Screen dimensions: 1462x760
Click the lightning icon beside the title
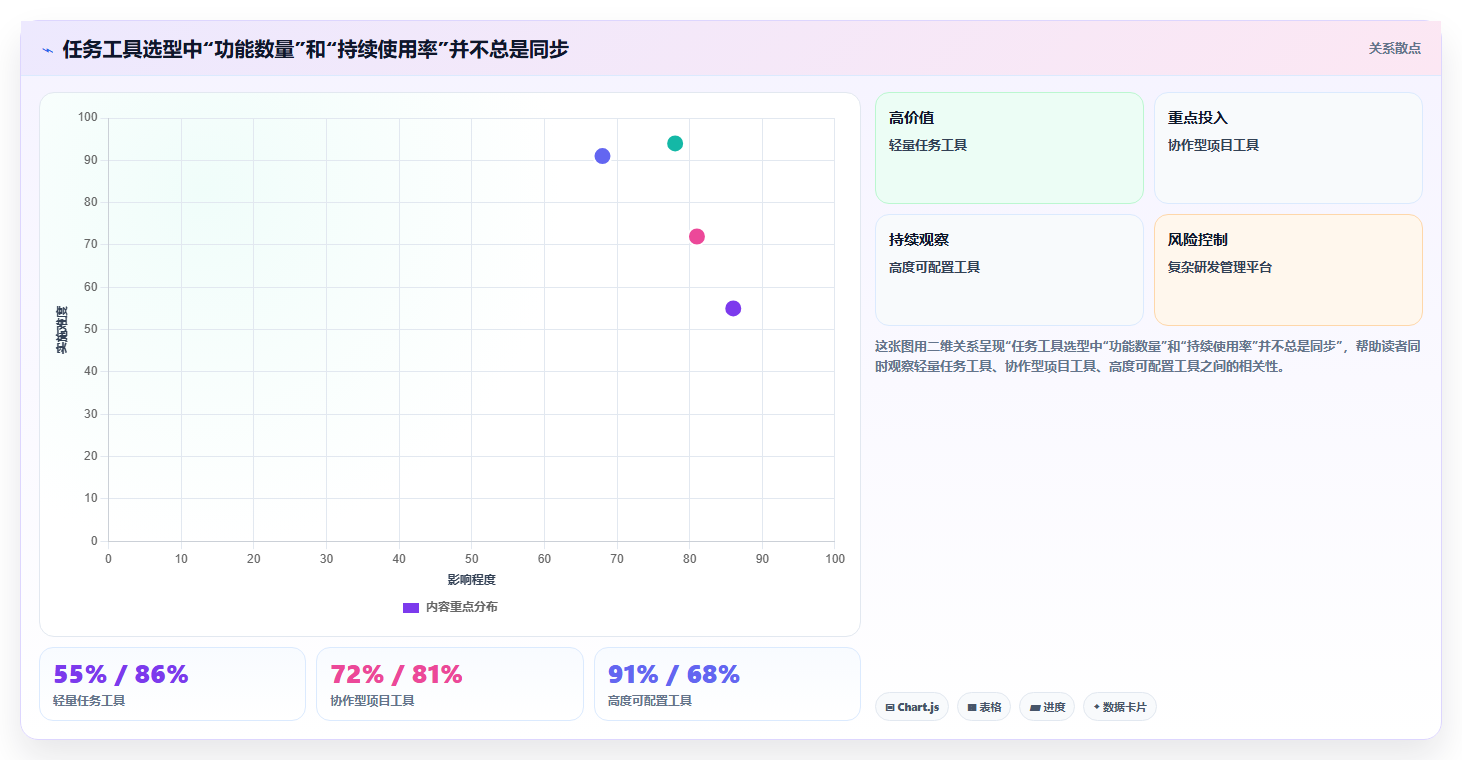47,50
